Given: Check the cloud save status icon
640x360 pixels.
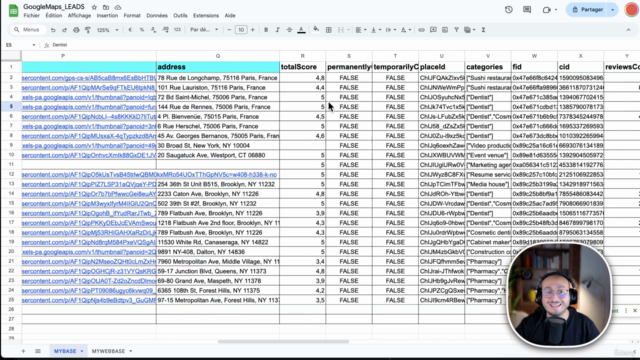Looking at the screenshot, I should [118, 7].
